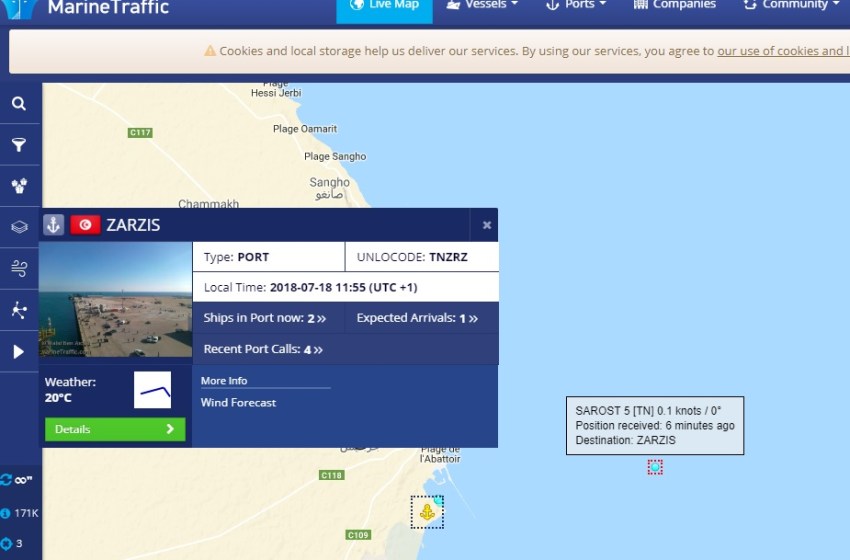The width and height of the screenshot is (850, 560).
Task: Click the Weather 20°C label
Action: point(70,390)
